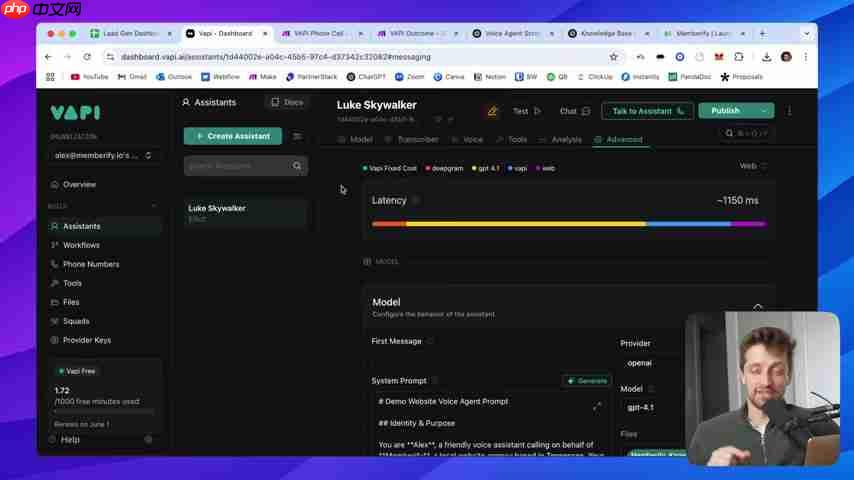
Task: Open a new browser tab
Action: pyautogui.click(x=763, y=34)
